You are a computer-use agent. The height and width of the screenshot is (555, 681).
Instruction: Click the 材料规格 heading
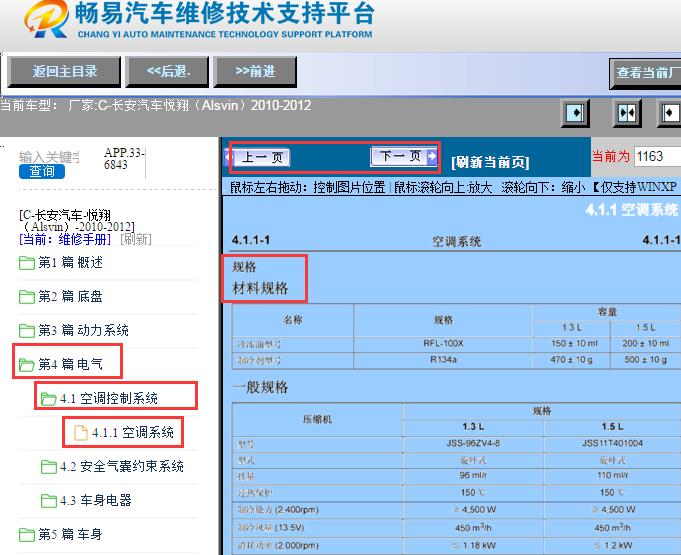pyautogui.click(x=260, y=288)
